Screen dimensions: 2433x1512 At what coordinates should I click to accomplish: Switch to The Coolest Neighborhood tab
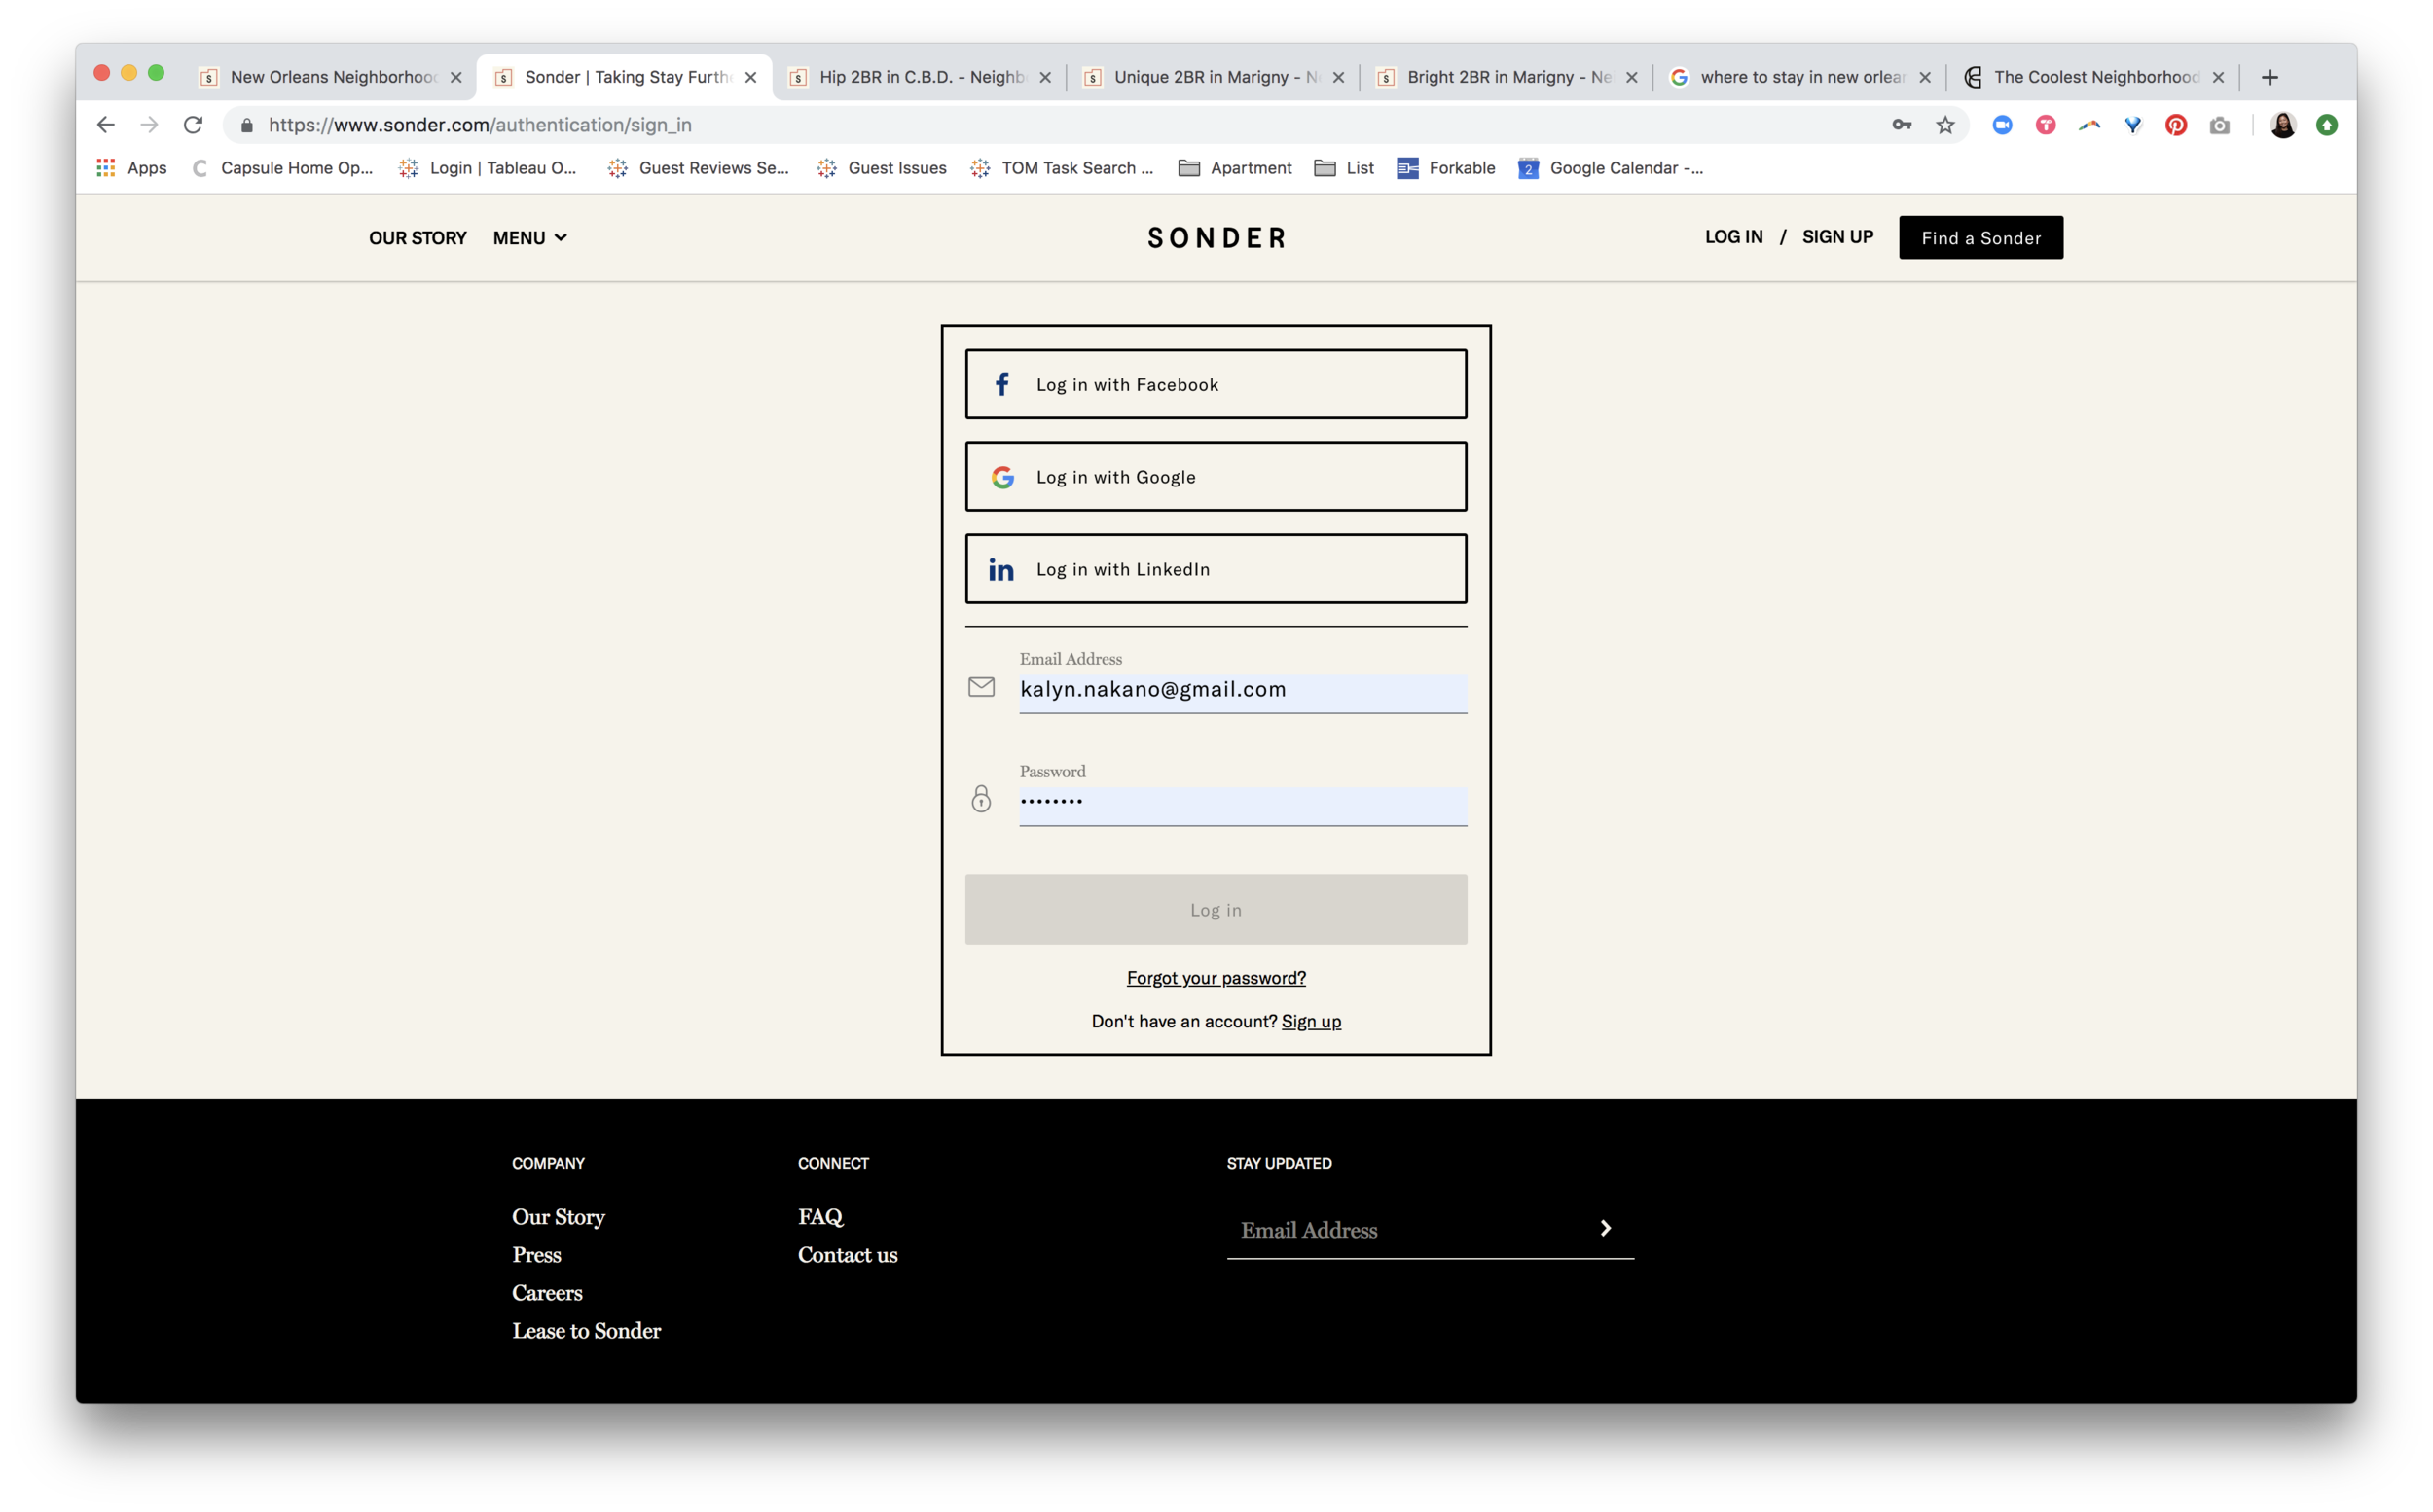click(x=2094, y=77)
